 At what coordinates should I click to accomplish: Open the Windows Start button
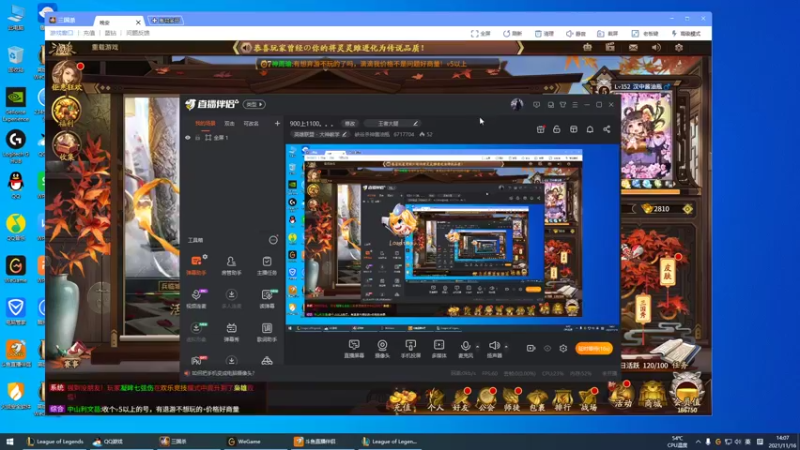(9, 441)
